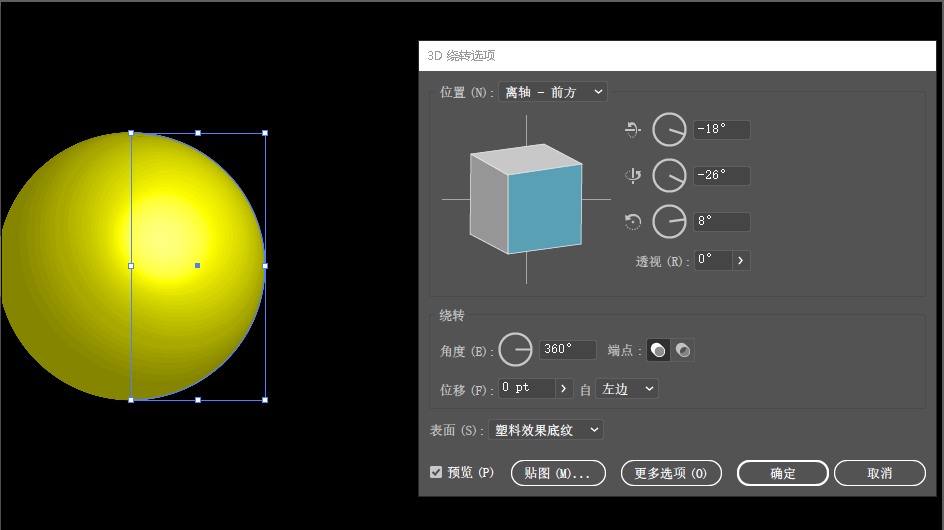Viewport: 944px width, 530px height.
Task: Click the -18° rotation input field
Action: coord(722,129)
